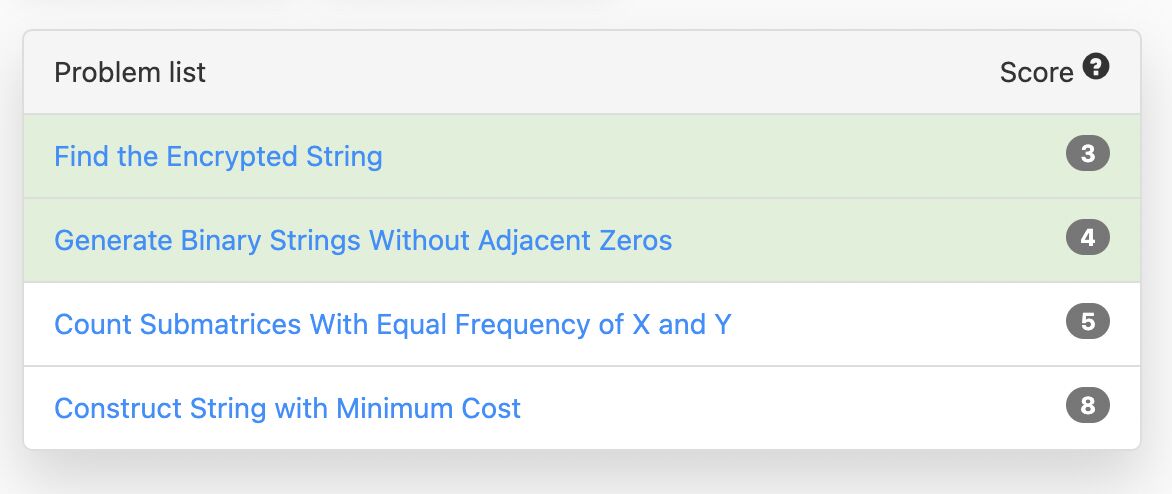Click blank header area between Problem list and Score

600,73
